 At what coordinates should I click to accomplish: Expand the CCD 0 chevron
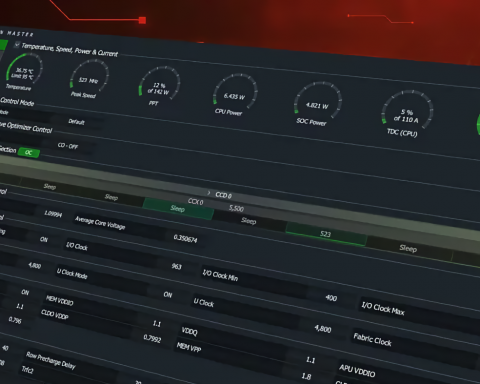click(209, 193)
